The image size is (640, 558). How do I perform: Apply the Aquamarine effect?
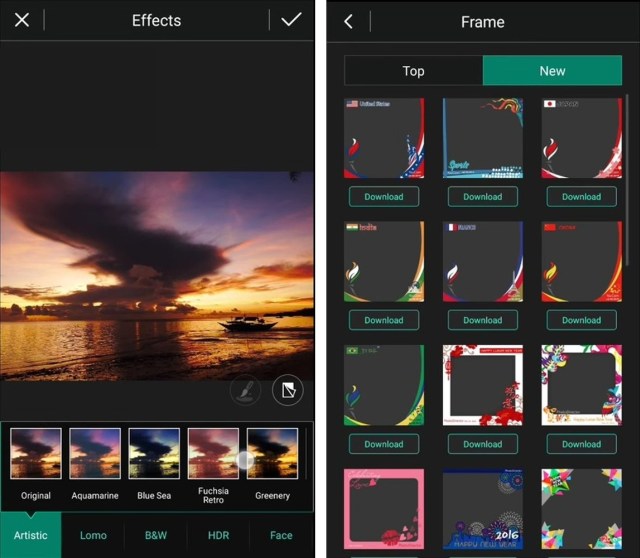point(95,454)
